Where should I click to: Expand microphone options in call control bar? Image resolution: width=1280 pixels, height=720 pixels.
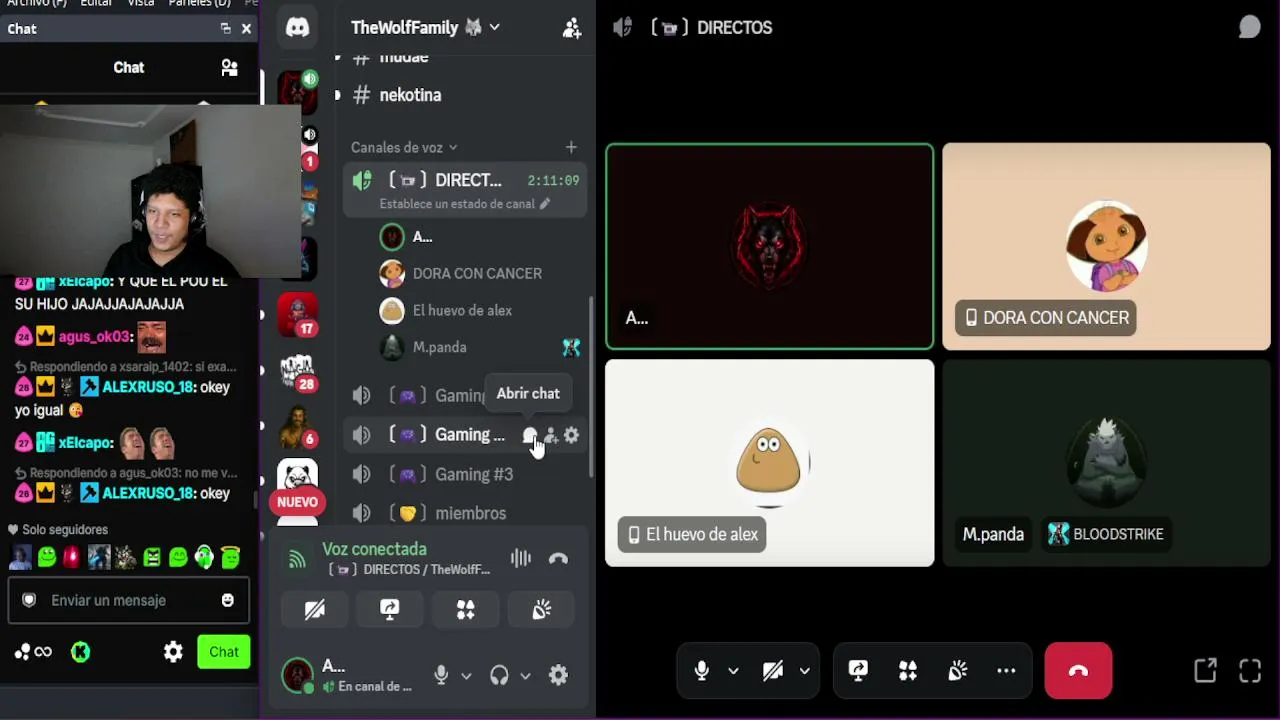[733, 671]
